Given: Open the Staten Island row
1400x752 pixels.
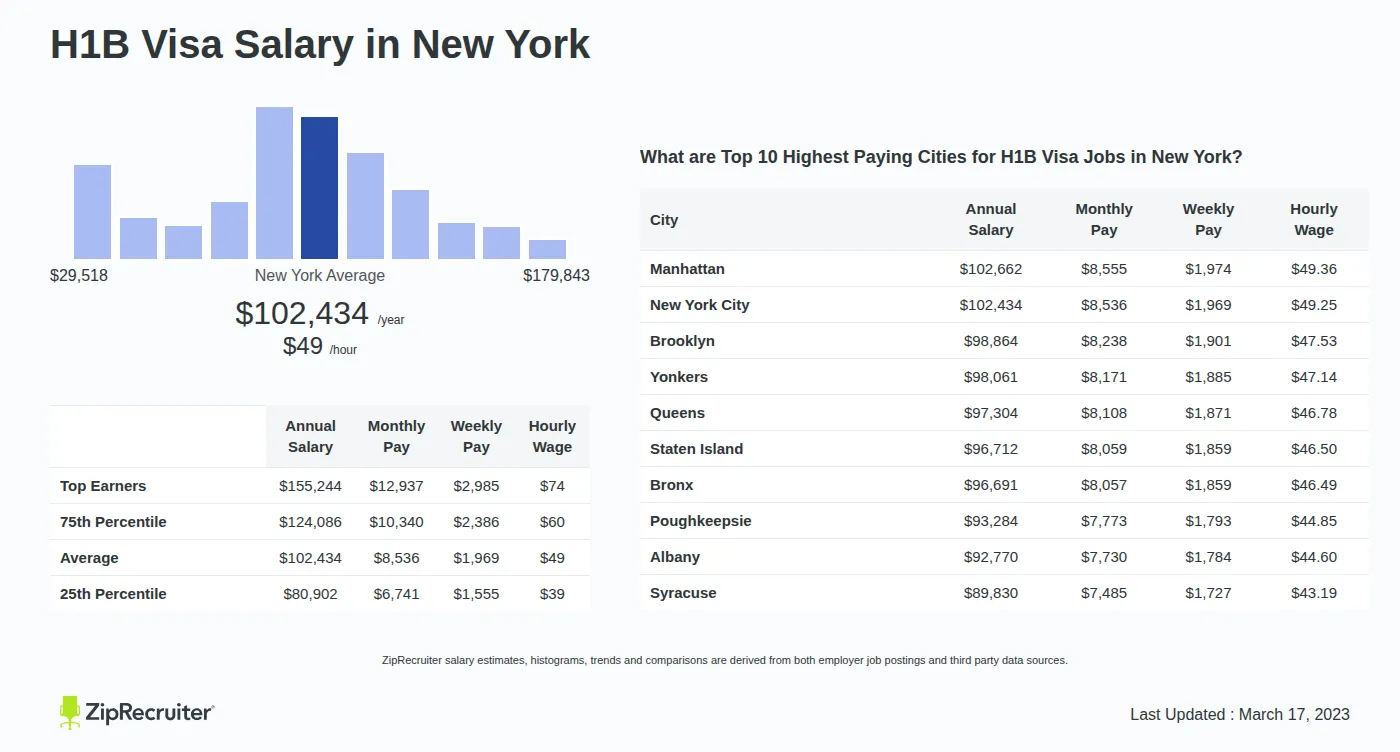Looking at the screenshot, I should [x=696, y=449].
